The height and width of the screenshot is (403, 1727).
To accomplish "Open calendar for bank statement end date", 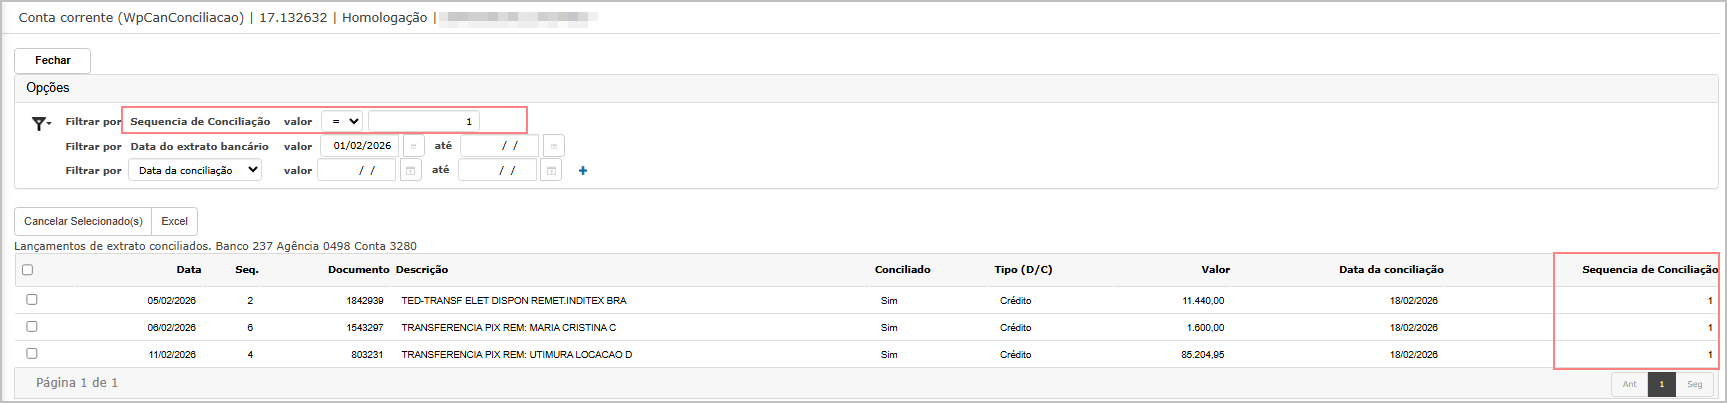I will (x=554, y=146).
